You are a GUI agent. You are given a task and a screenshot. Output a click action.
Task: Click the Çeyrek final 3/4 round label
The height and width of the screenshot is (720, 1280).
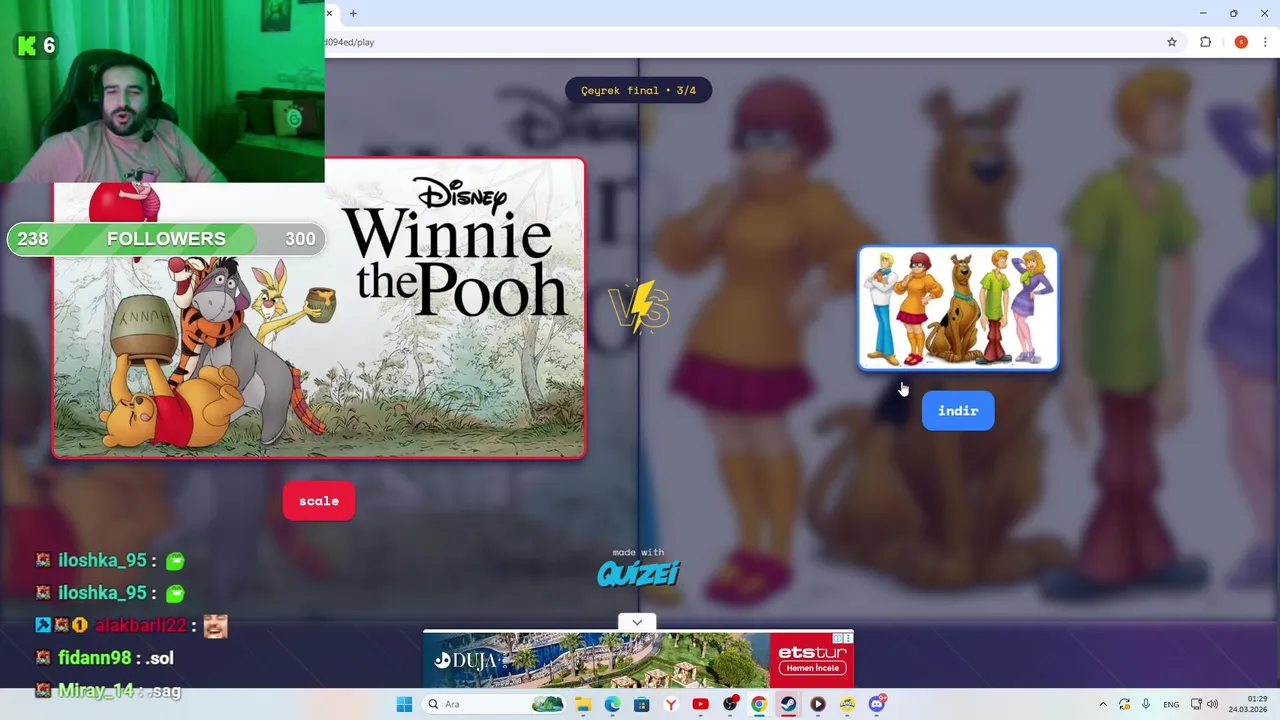638,90
